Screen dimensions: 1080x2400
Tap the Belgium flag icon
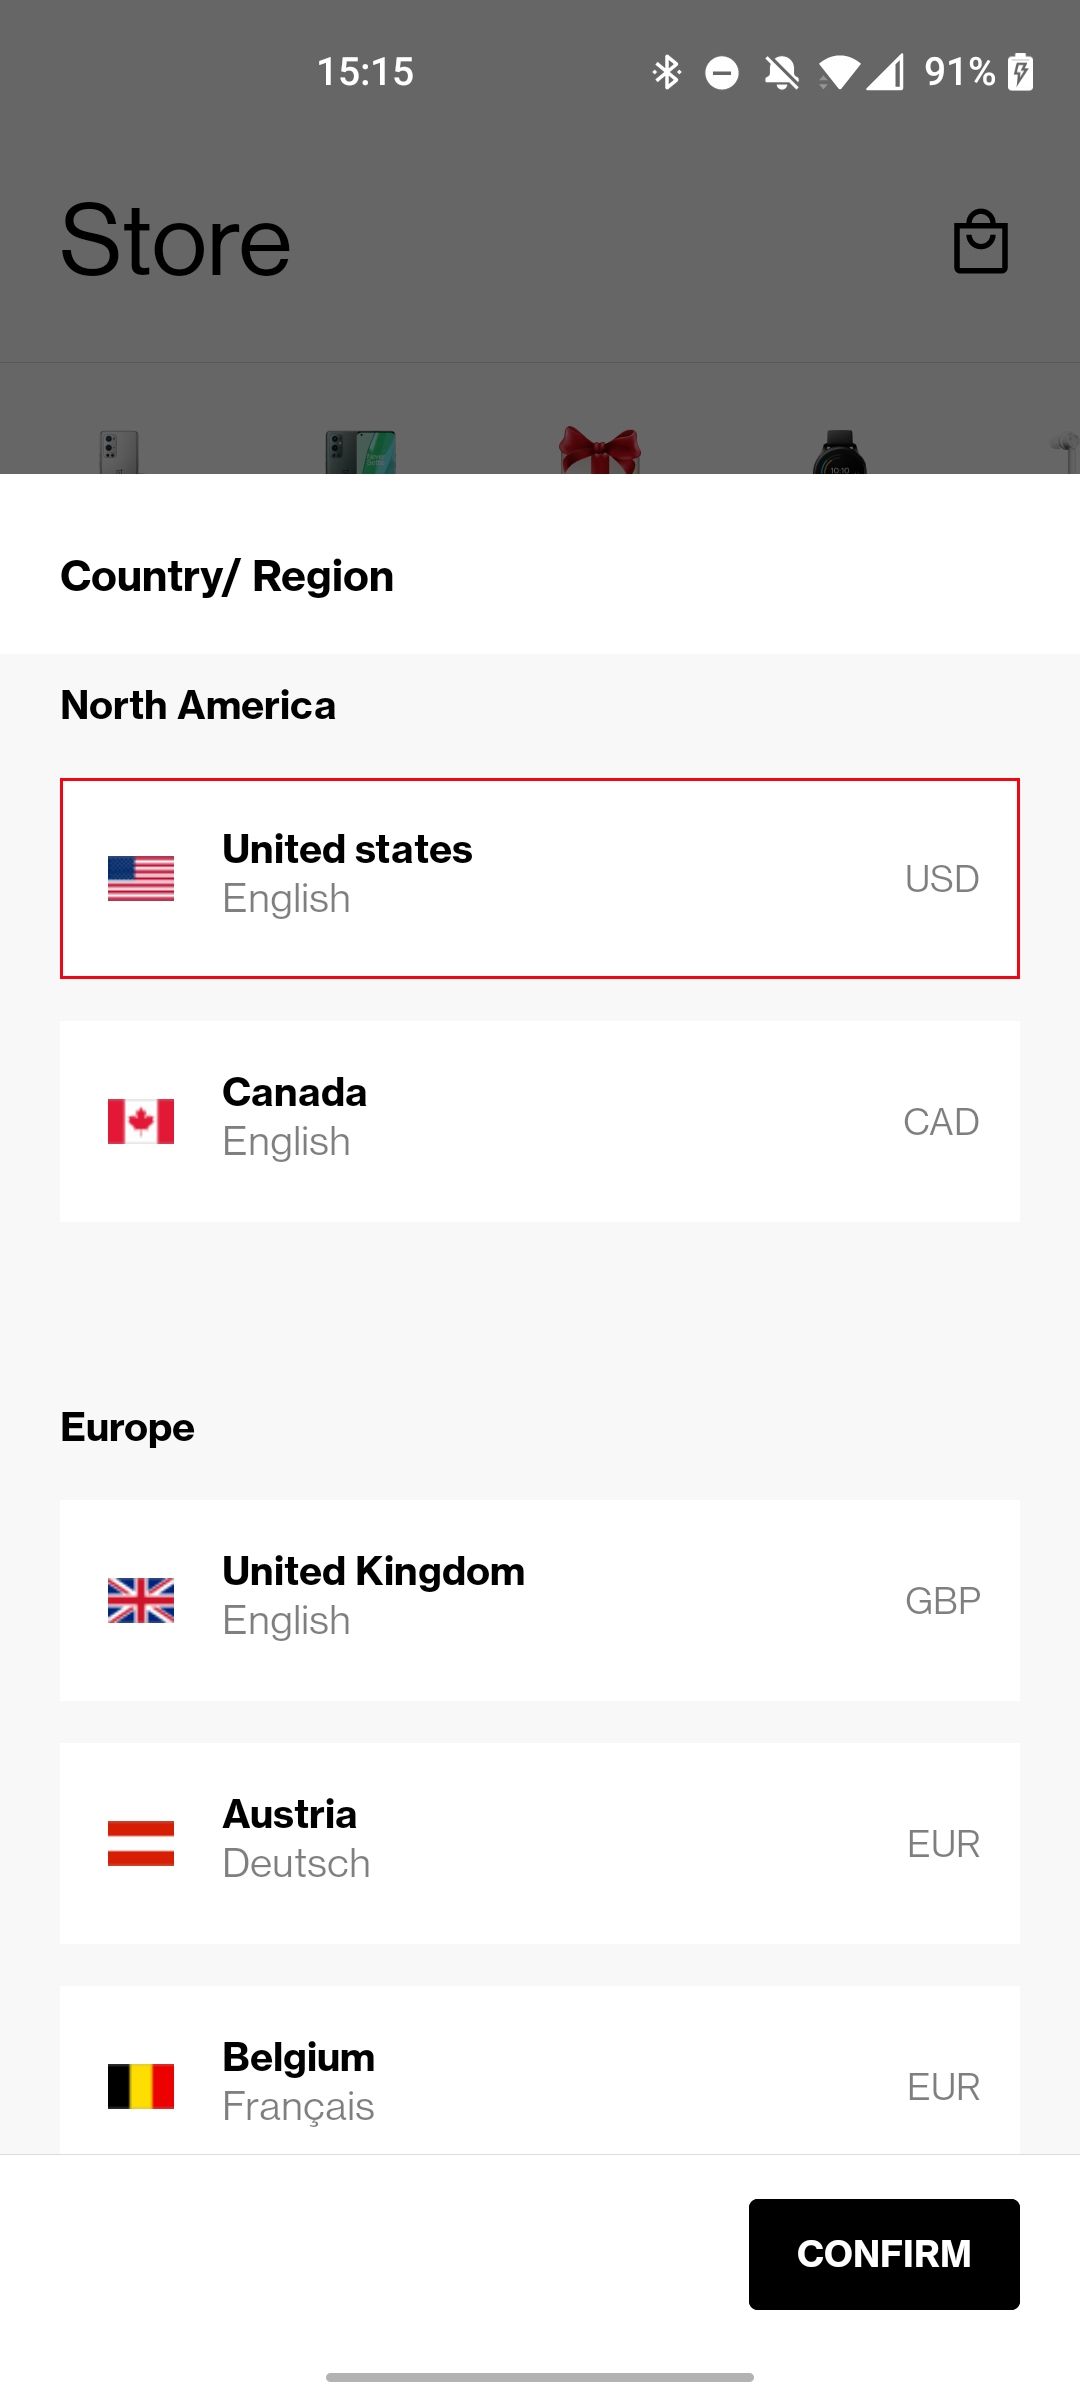point(141,2086)
